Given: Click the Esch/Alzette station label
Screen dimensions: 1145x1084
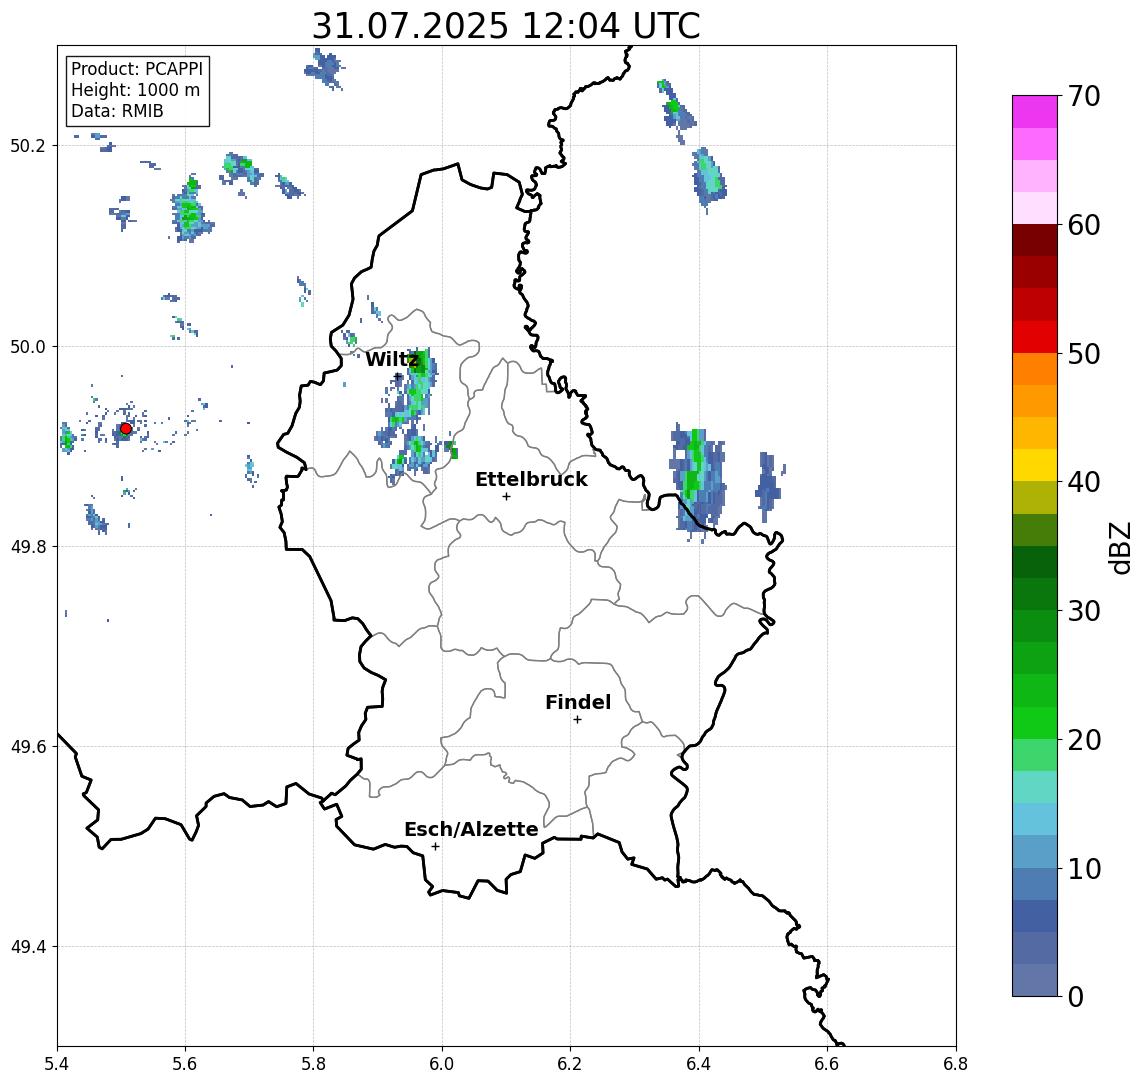Looking at the screenshot, I should pos(471,829).
